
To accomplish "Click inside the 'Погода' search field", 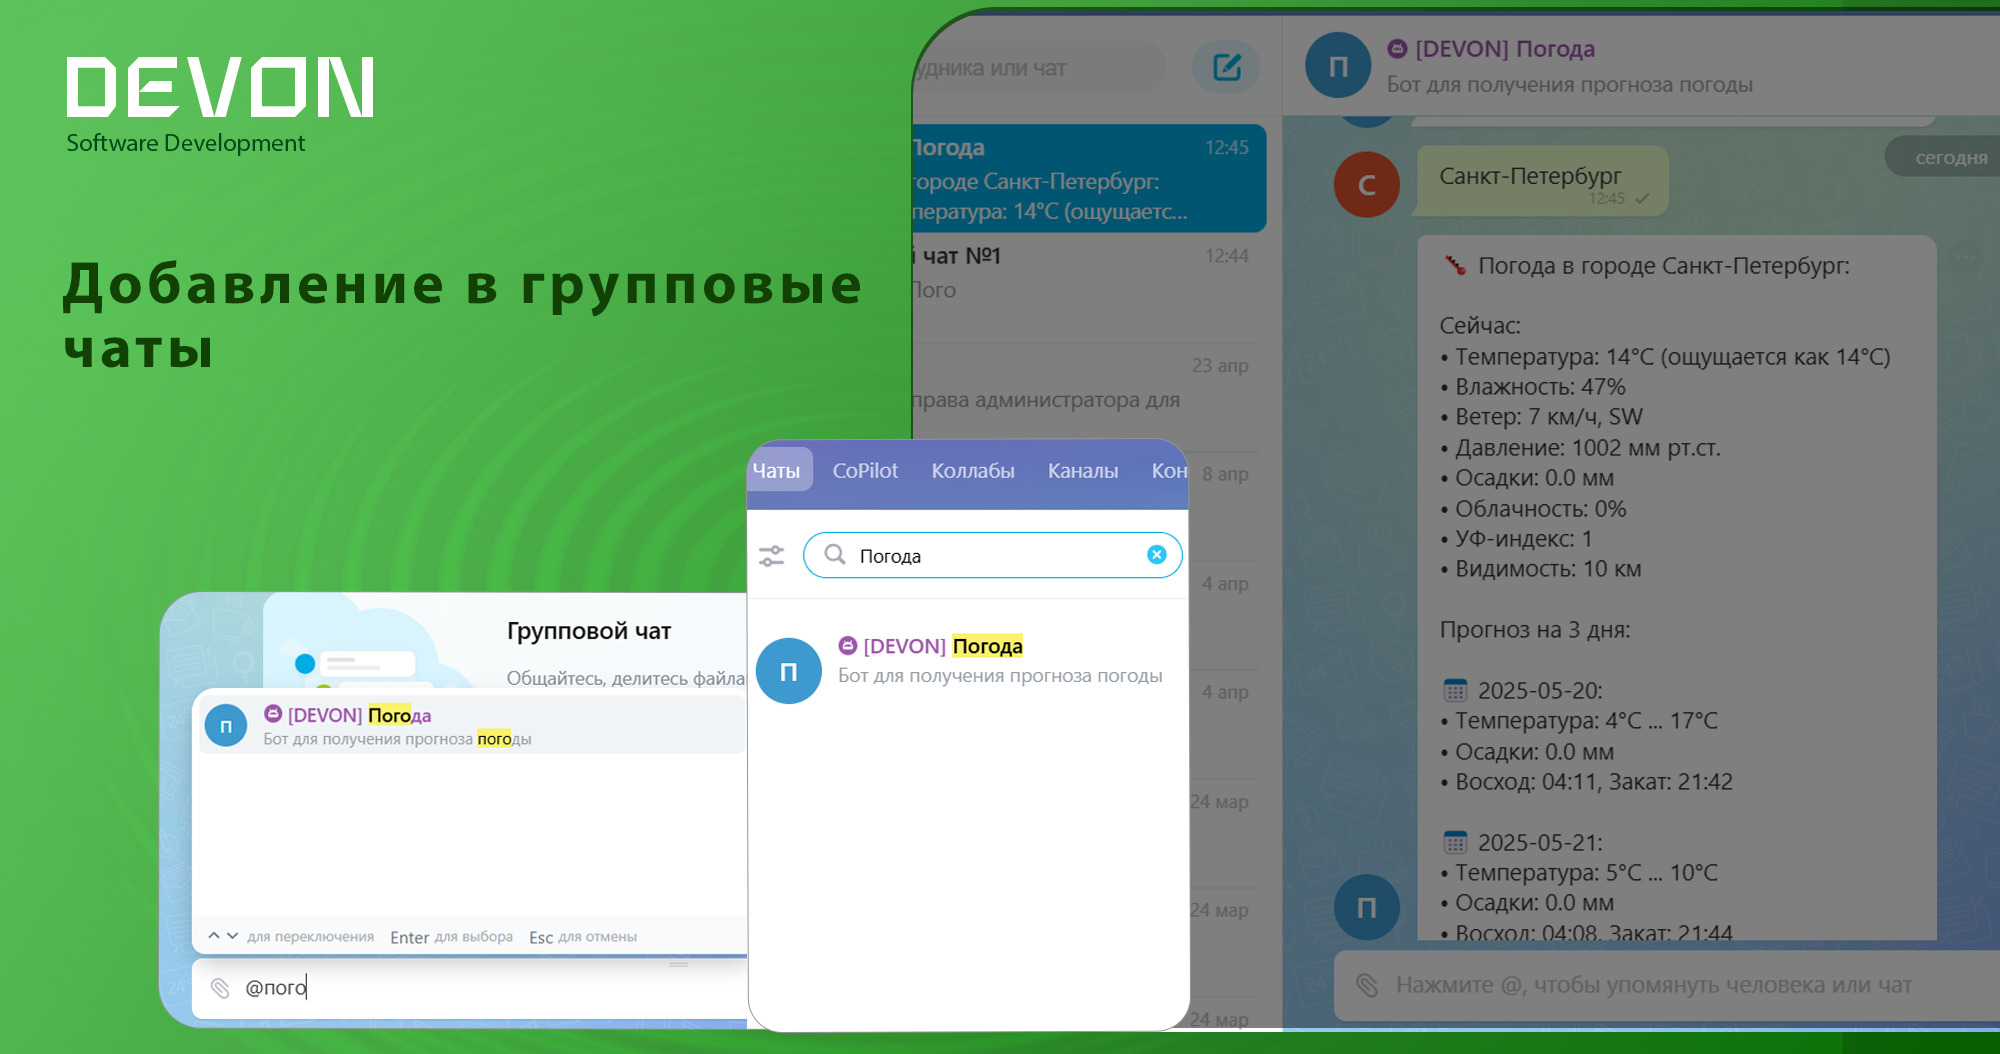I will (x=992, y=555).
